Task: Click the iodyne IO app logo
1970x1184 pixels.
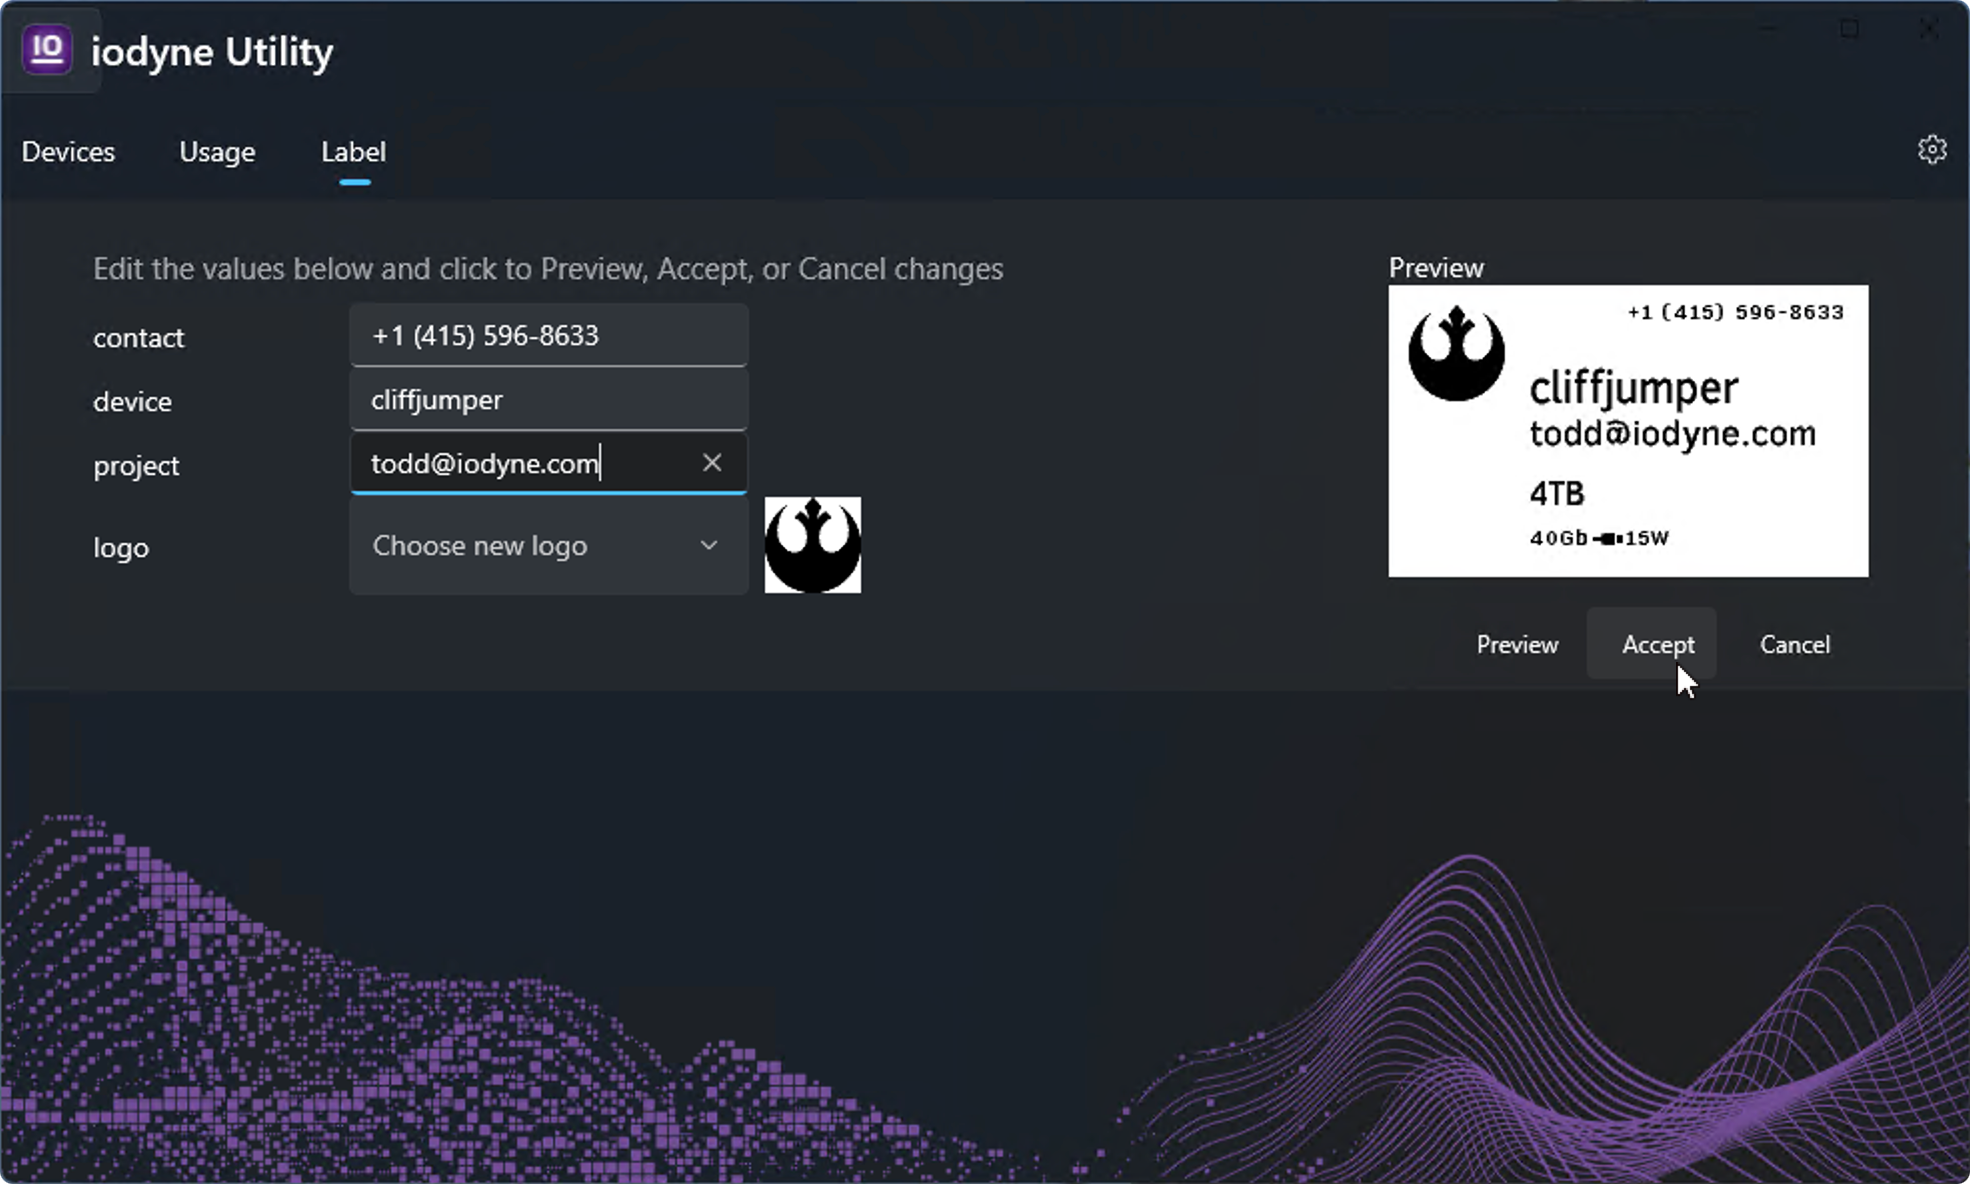Action: pos(47,49)
